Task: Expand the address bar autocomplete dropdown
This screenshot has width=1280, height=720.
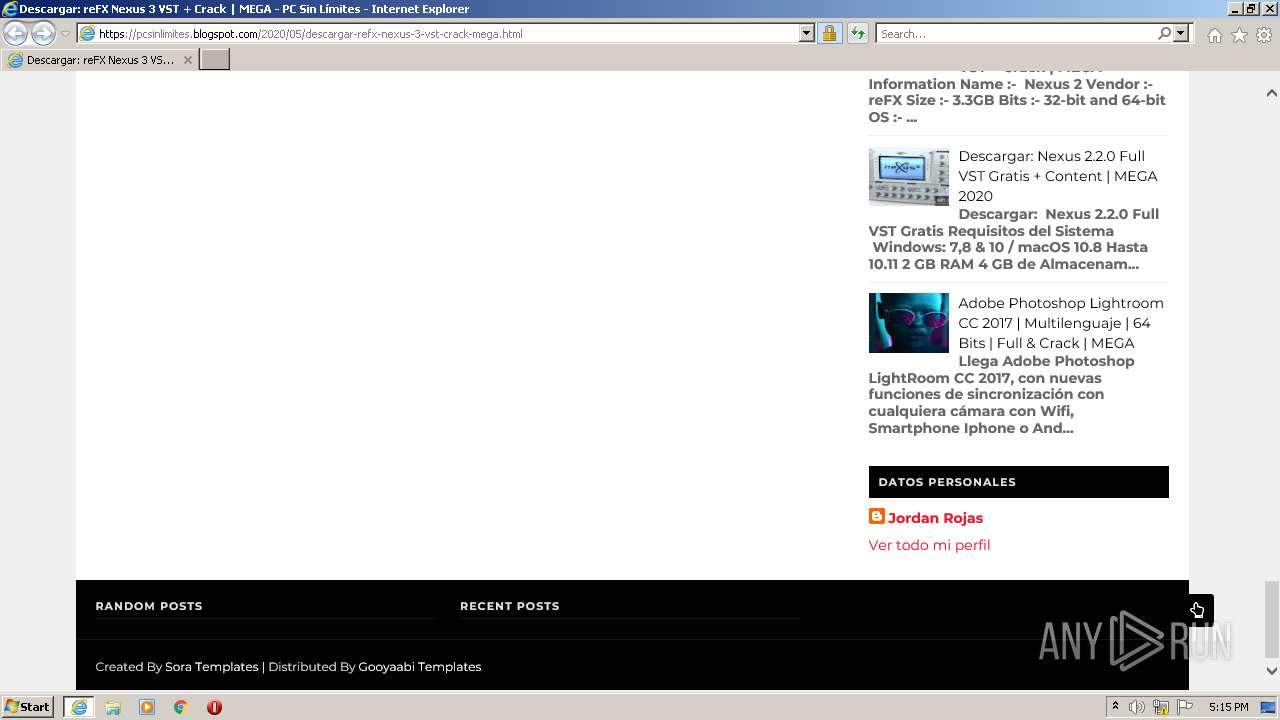Action: point(807,34)
